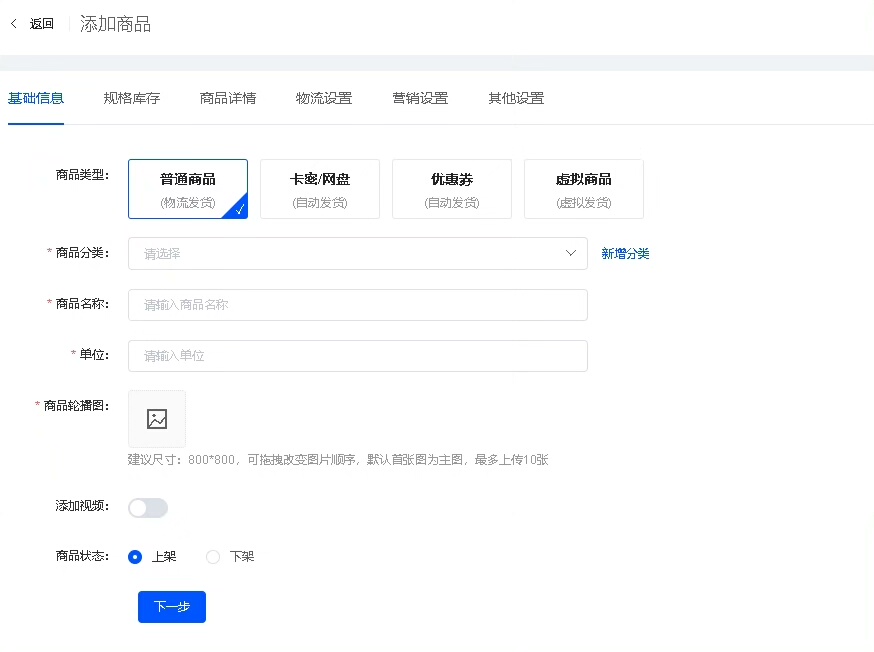
Task: Choose the 卡密/网盘 product type
Action: point(320,189)
